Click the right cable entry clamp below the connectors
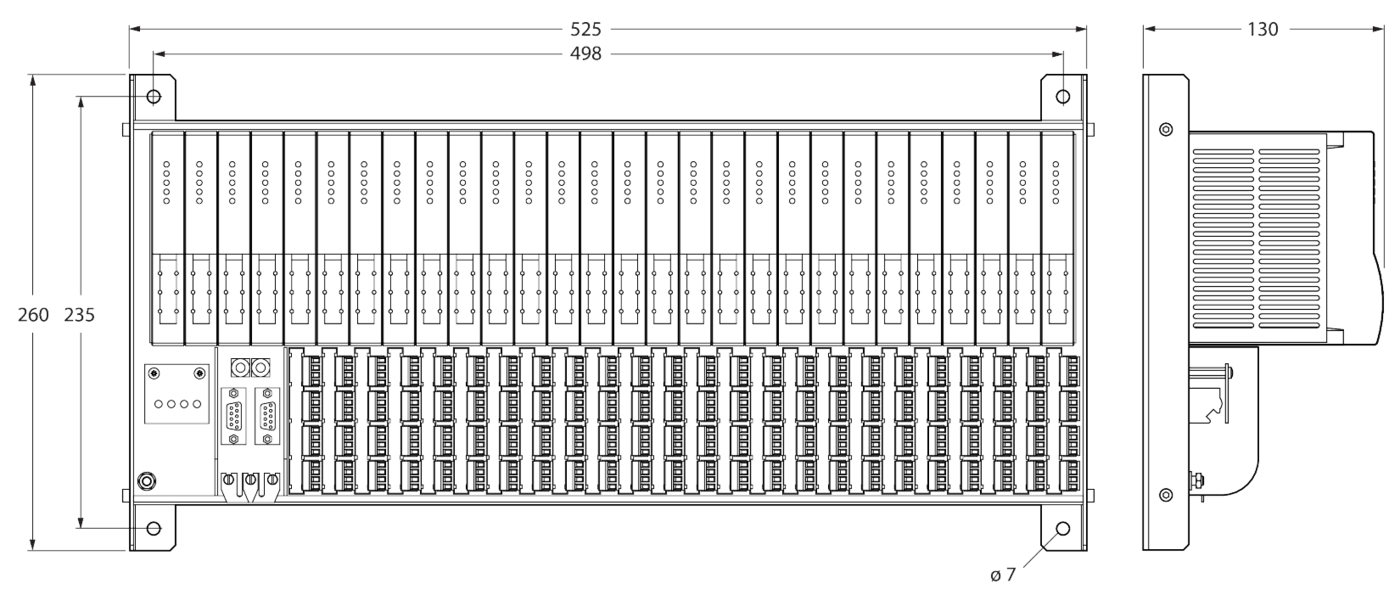The width and height of the screenshot is (1400, 595). (273, 479)
